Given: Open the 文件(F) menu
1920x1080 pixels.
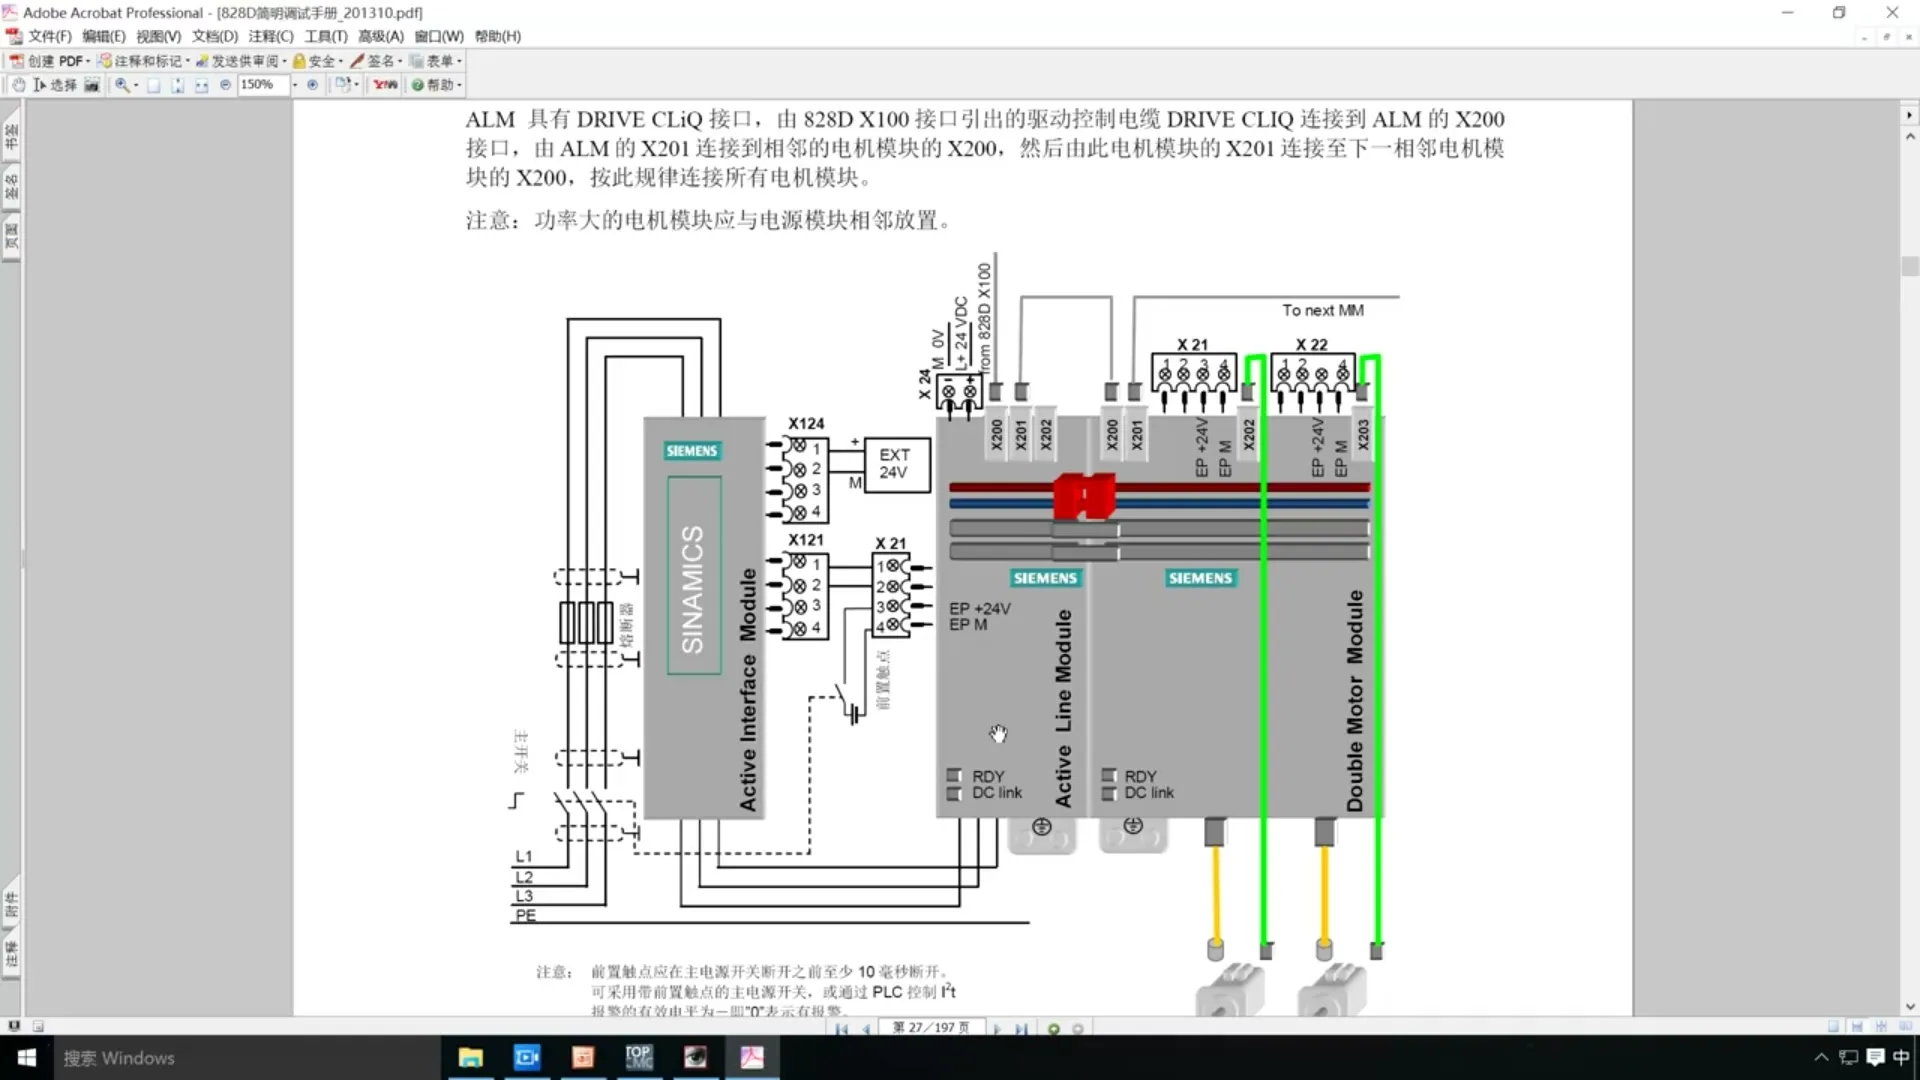Looking at the screenshot, I should pos(49,36).
